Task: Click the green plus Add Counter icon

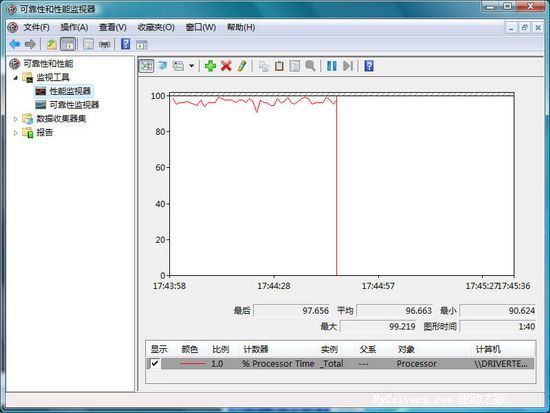Action: (210, 66)
